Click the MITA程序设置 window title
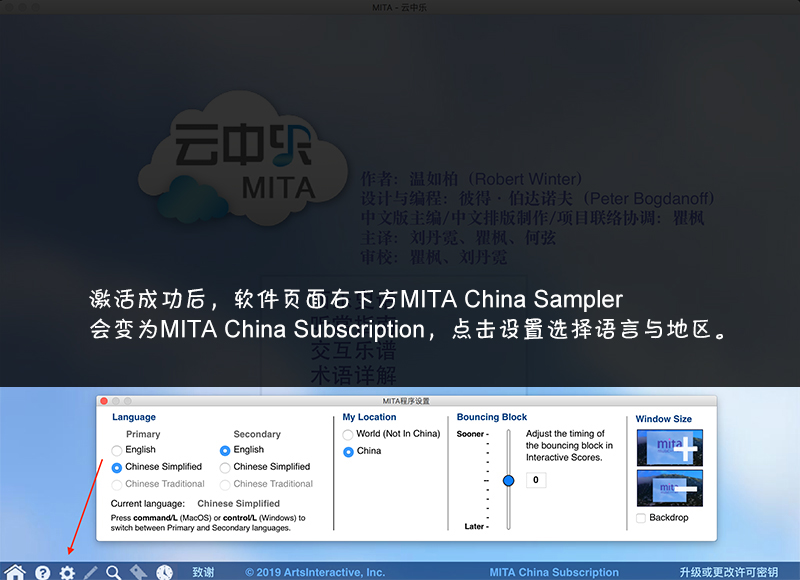Viewport: 800px width, 580px height. (406, 401)
